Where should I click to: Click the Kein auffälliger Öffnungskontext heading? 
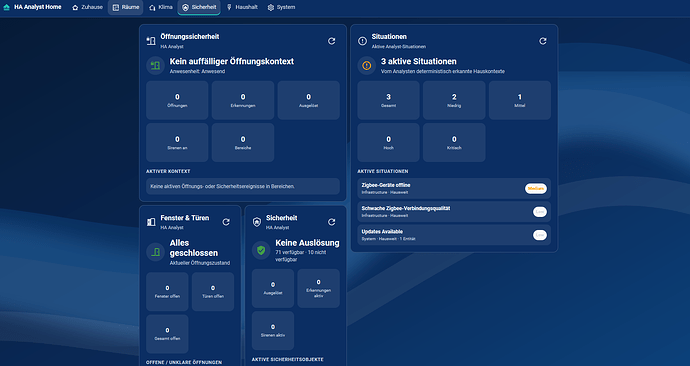232,61
